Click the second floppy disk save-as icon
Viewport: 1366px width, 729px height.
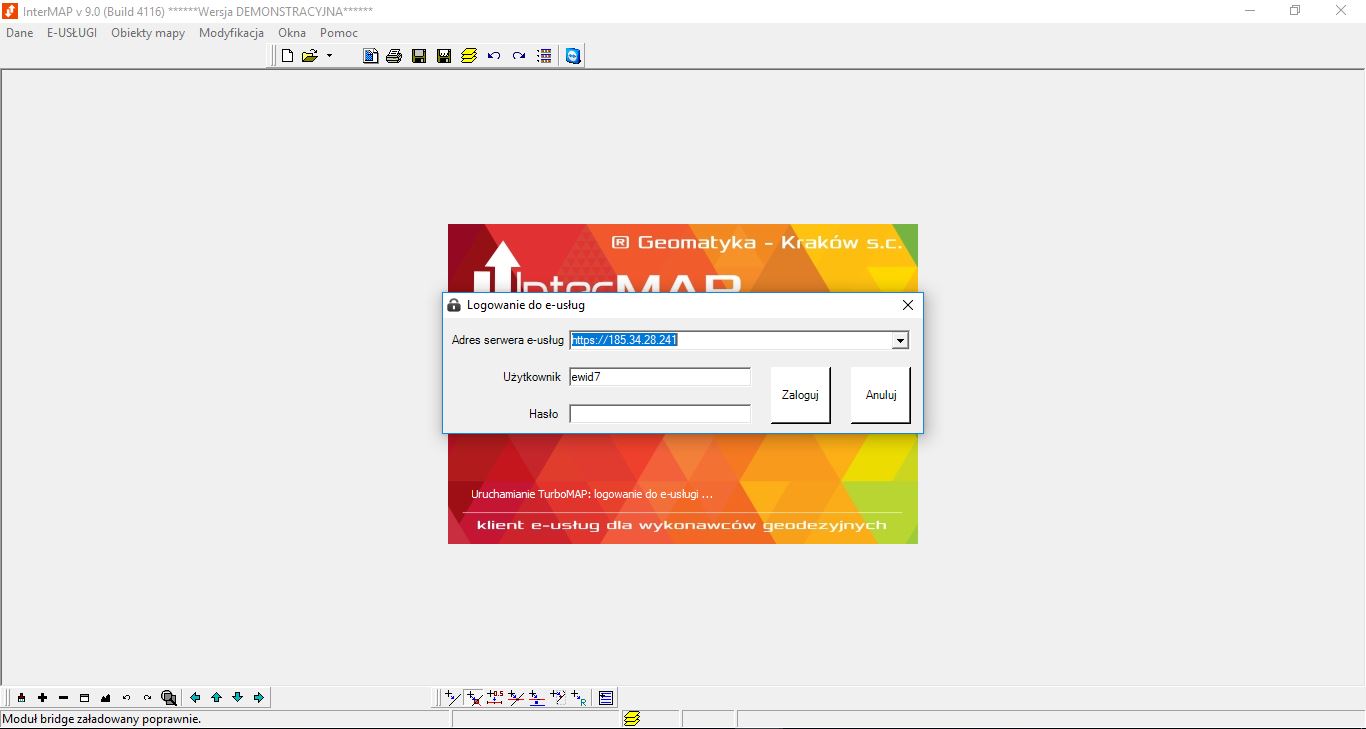click(444, 56)
